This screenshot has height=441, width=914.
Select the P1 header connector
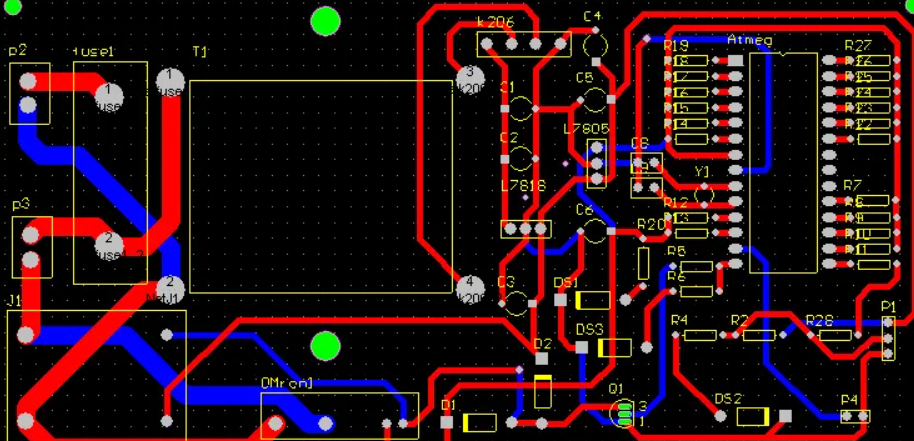tap(888, 338)
